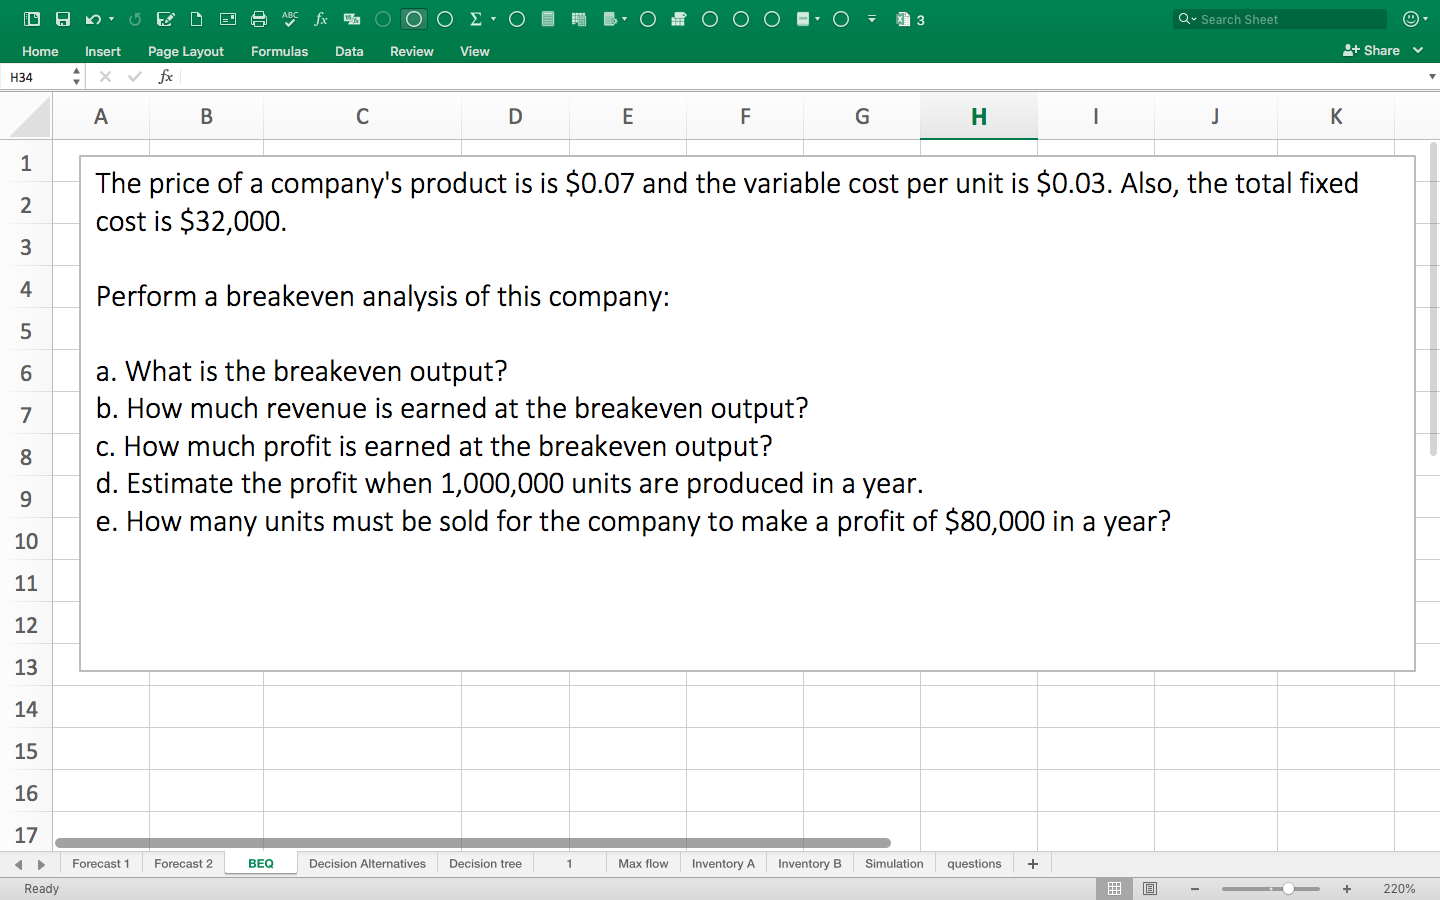Click the Insert Function fx beside the formula bar
This screenshot has width=1440, height=900.
pos(166,77)
